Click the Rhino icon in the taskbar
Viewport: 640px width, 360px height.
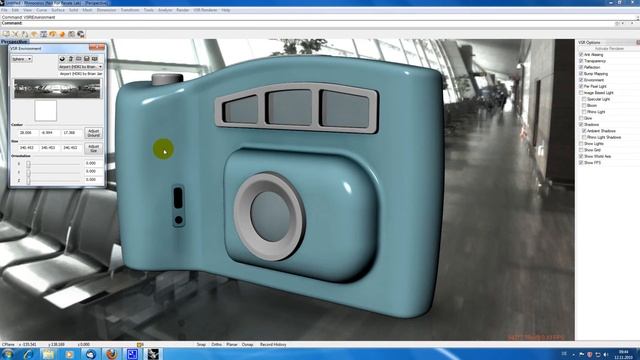pos(153,354)
